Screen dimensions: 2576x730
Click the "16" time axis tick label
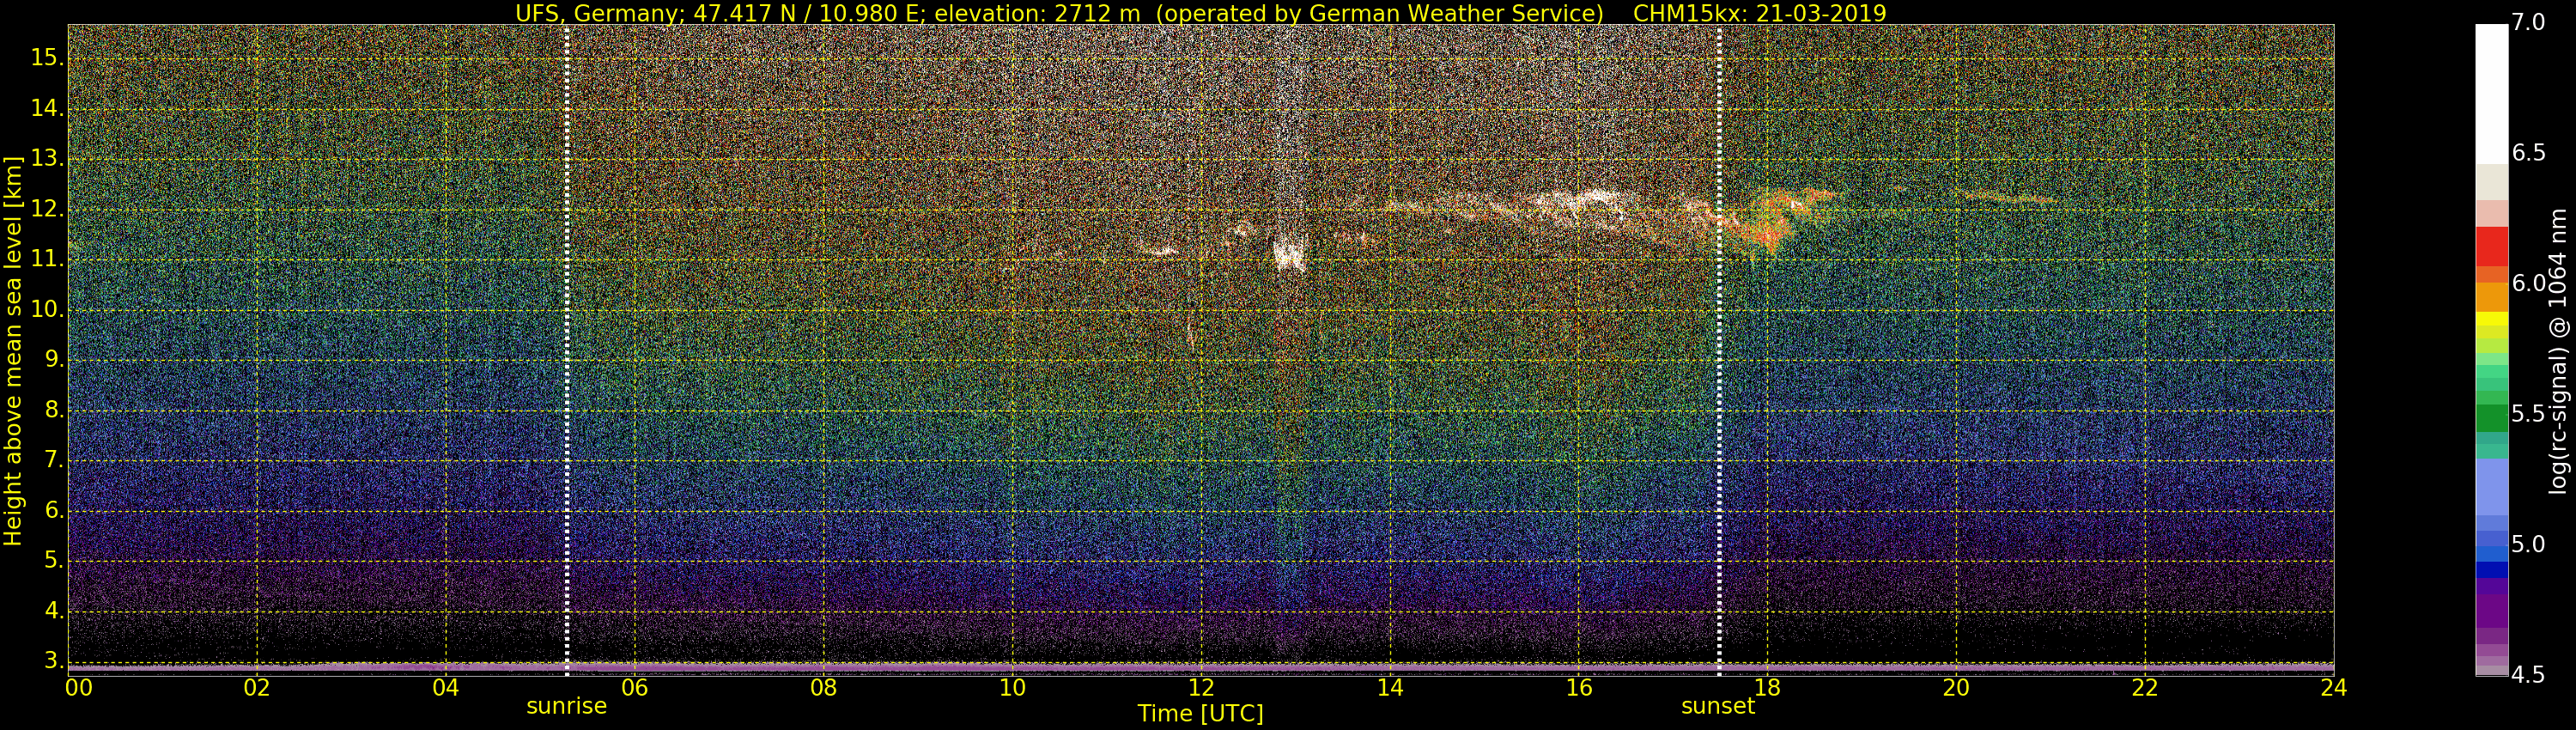[x=1579, y=687]
